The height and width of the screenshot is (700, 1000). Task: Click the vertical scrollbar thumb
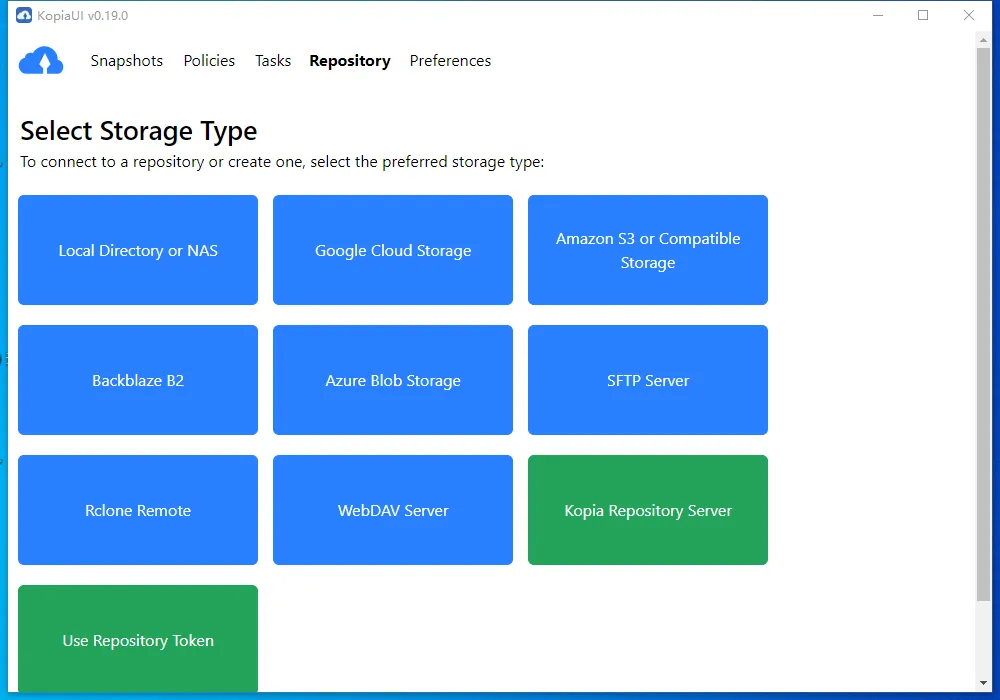pos(983,324)
